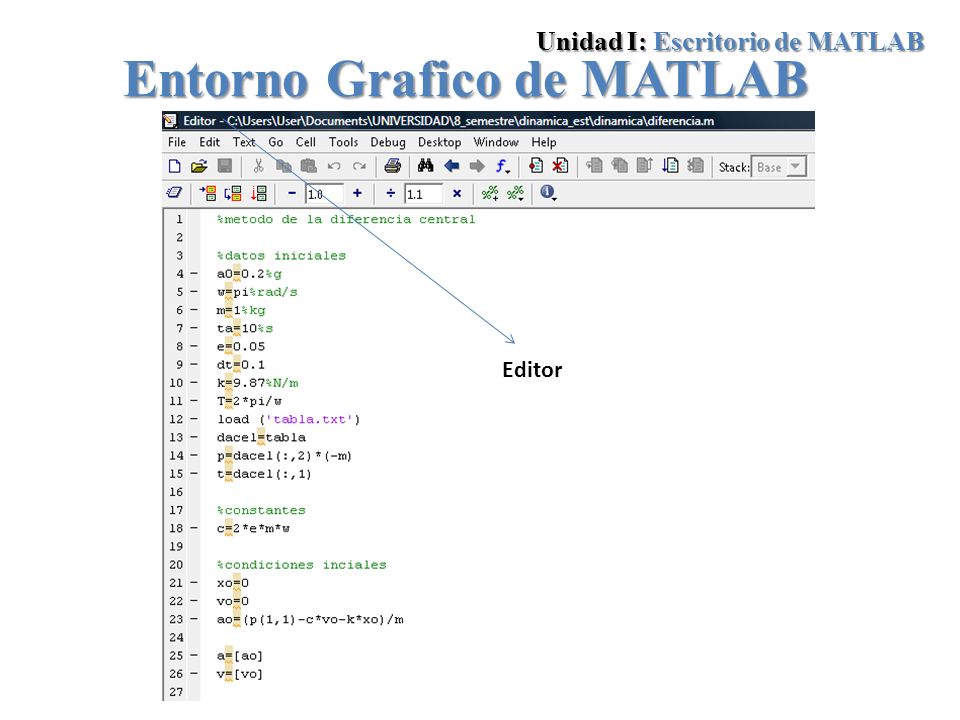Click the New file icon

[174, 167]
